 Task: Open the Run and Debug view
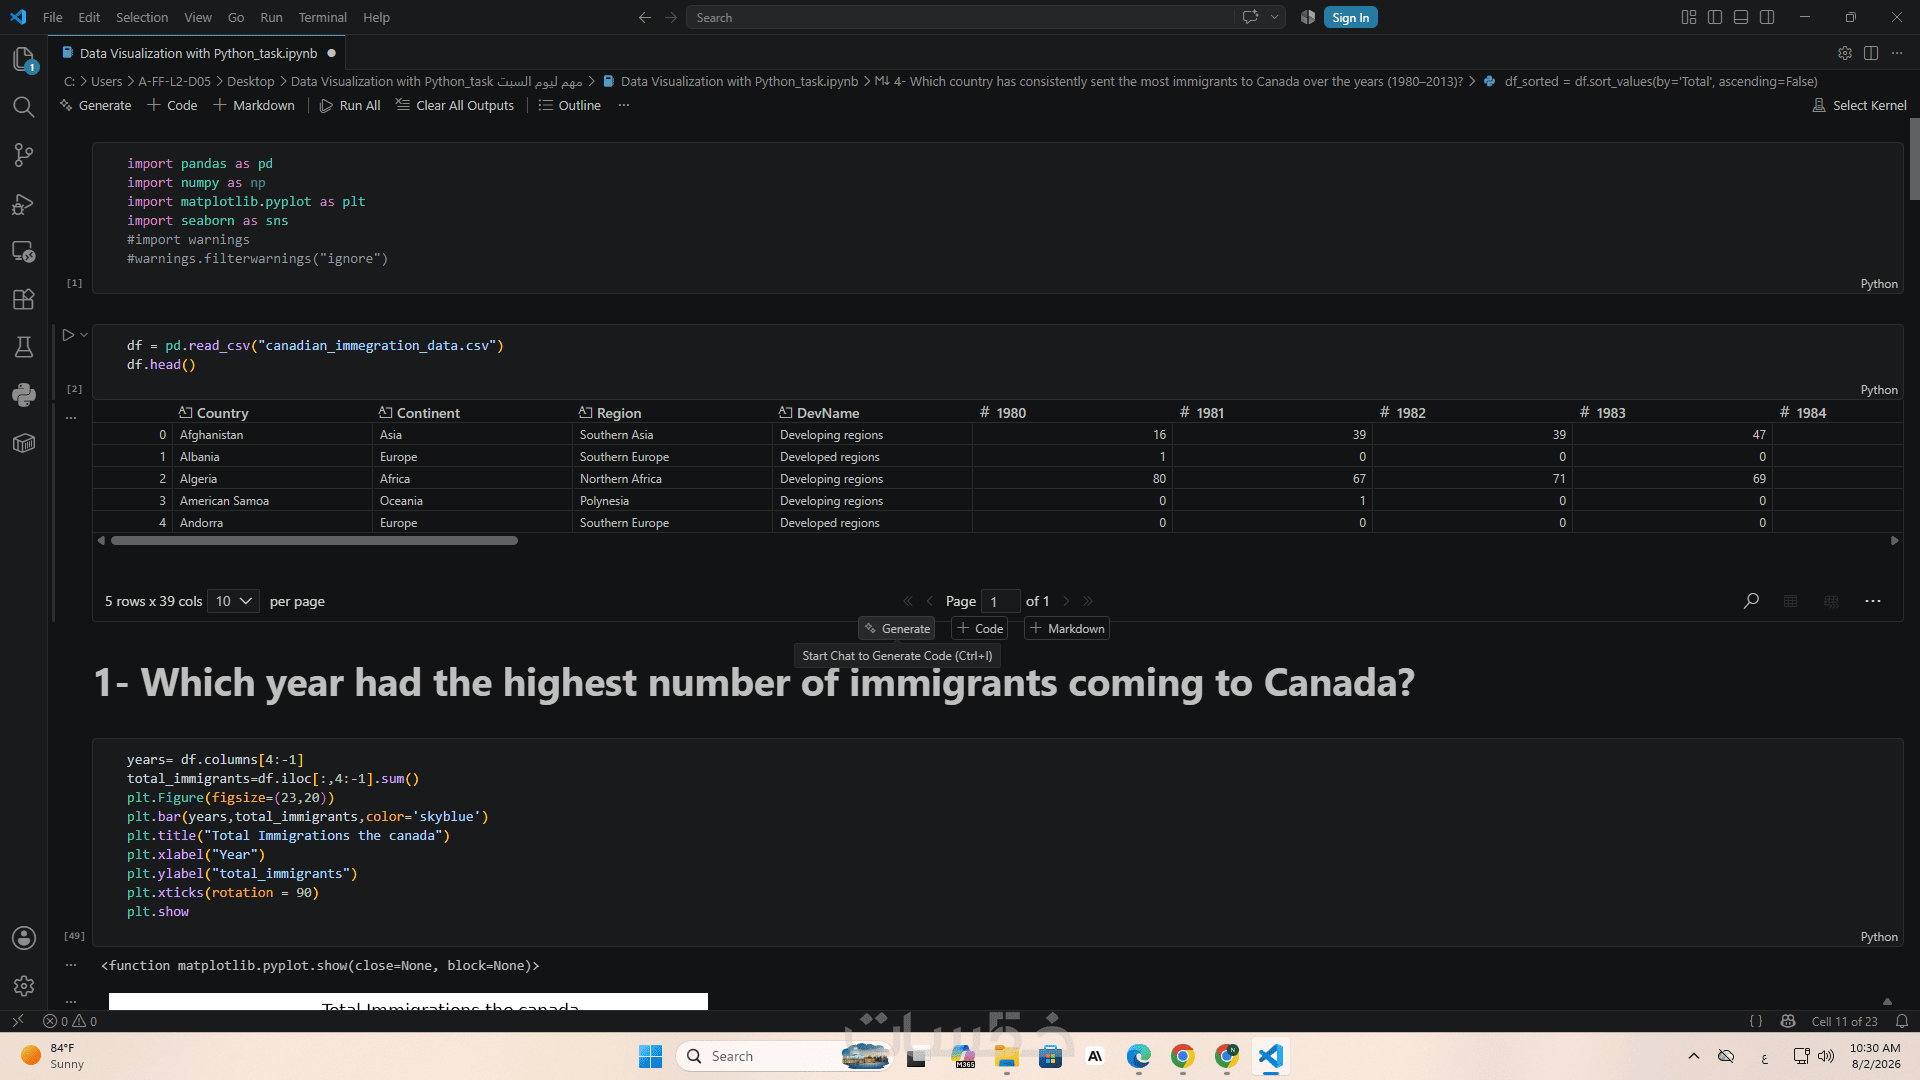click(x=24, y=204)
